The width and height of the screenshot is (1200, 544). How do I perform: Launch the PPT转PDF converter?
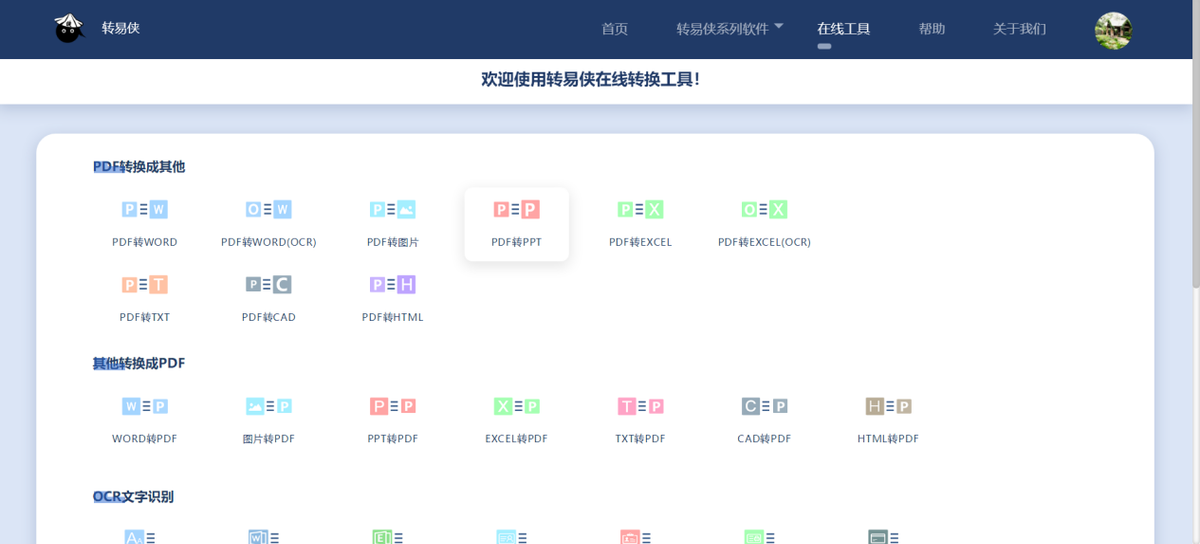(x=393, y=421)
